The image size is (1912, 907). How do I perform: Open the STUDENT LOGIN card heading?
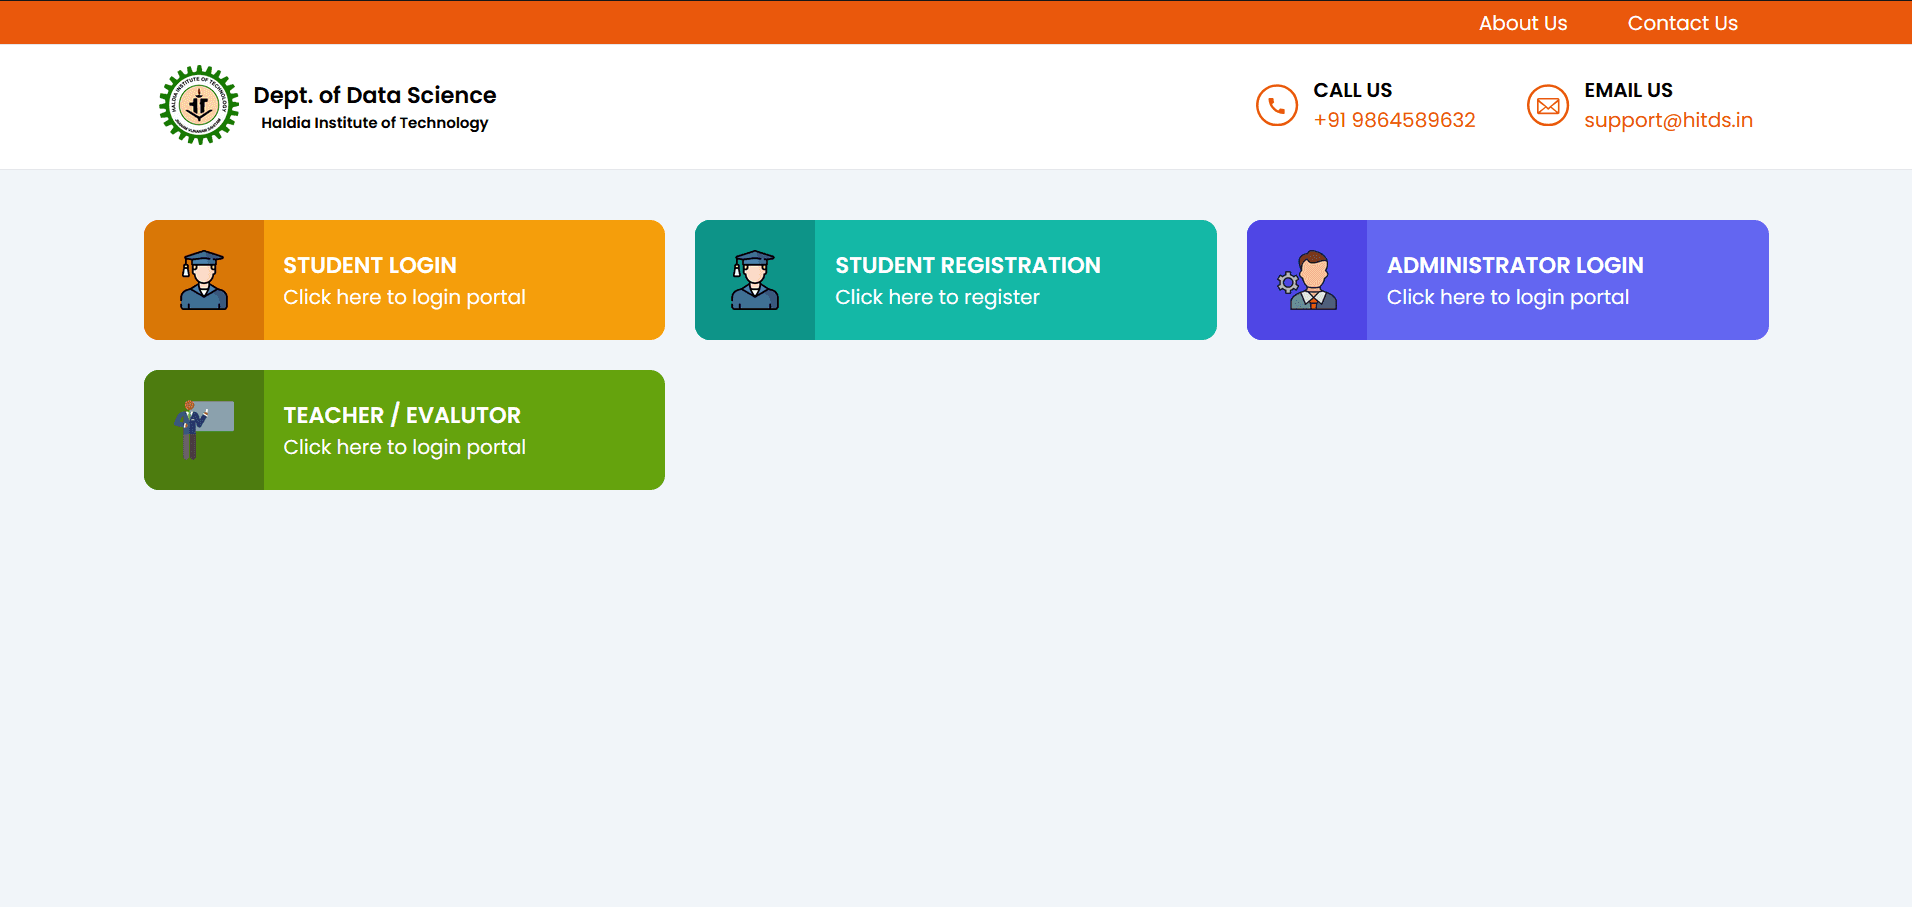pyautogui.click(x=370, y=265)
